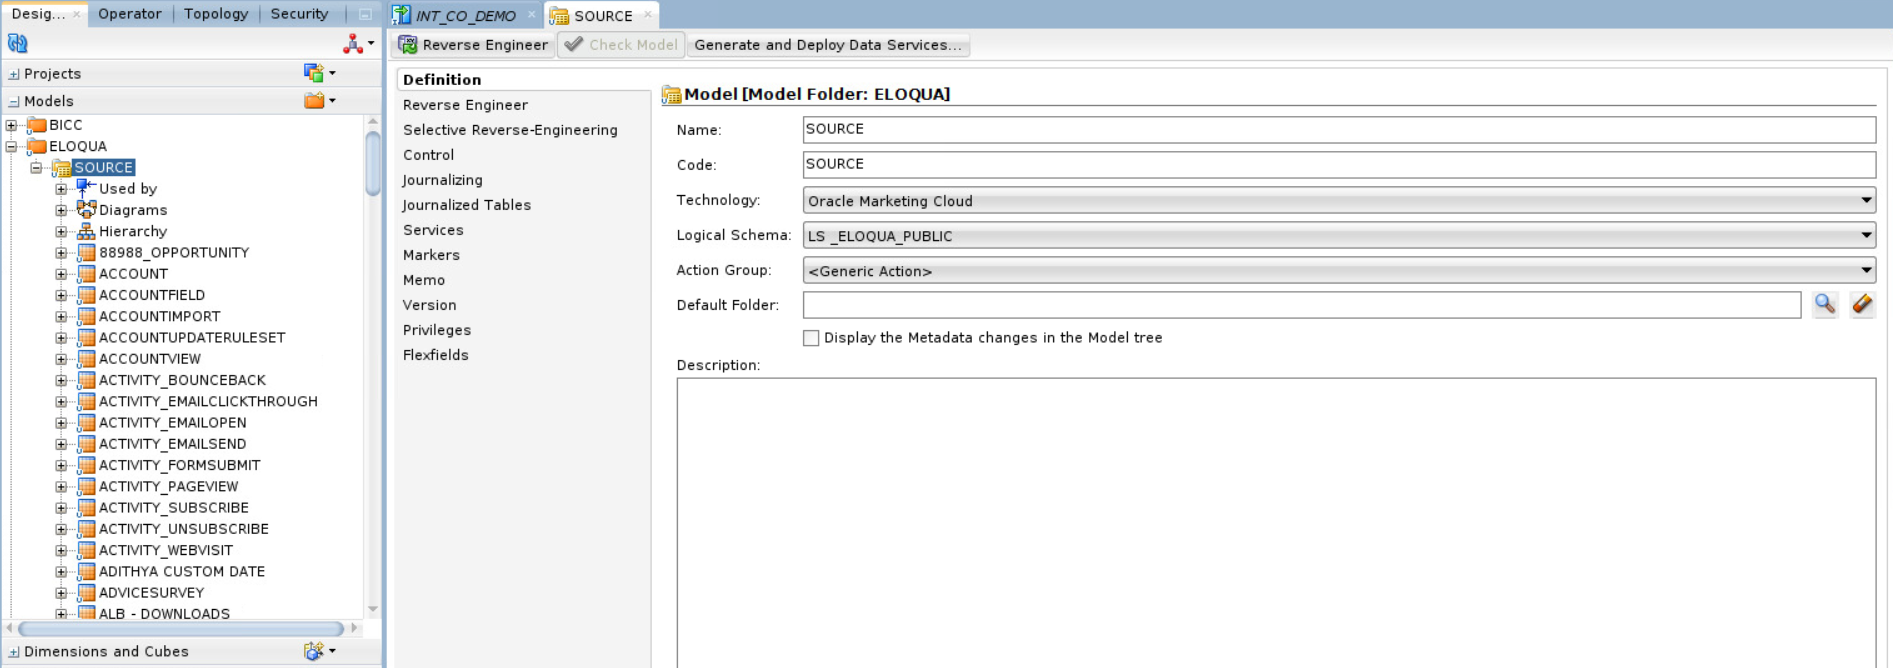Click into the Description text area
Viewport: 1893px width, 668px height.
1275,520
